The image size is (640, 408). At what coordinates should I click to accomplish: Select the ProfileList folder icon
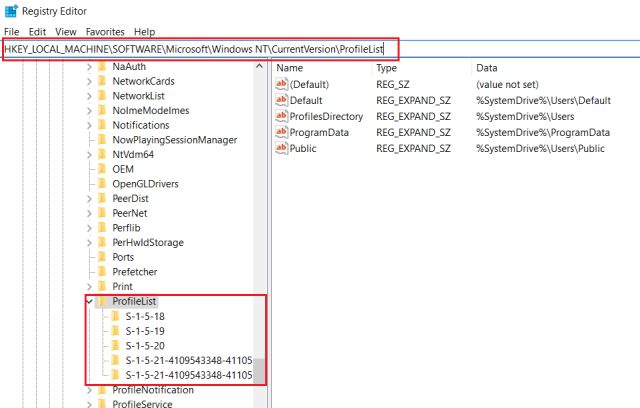[102, 301]
